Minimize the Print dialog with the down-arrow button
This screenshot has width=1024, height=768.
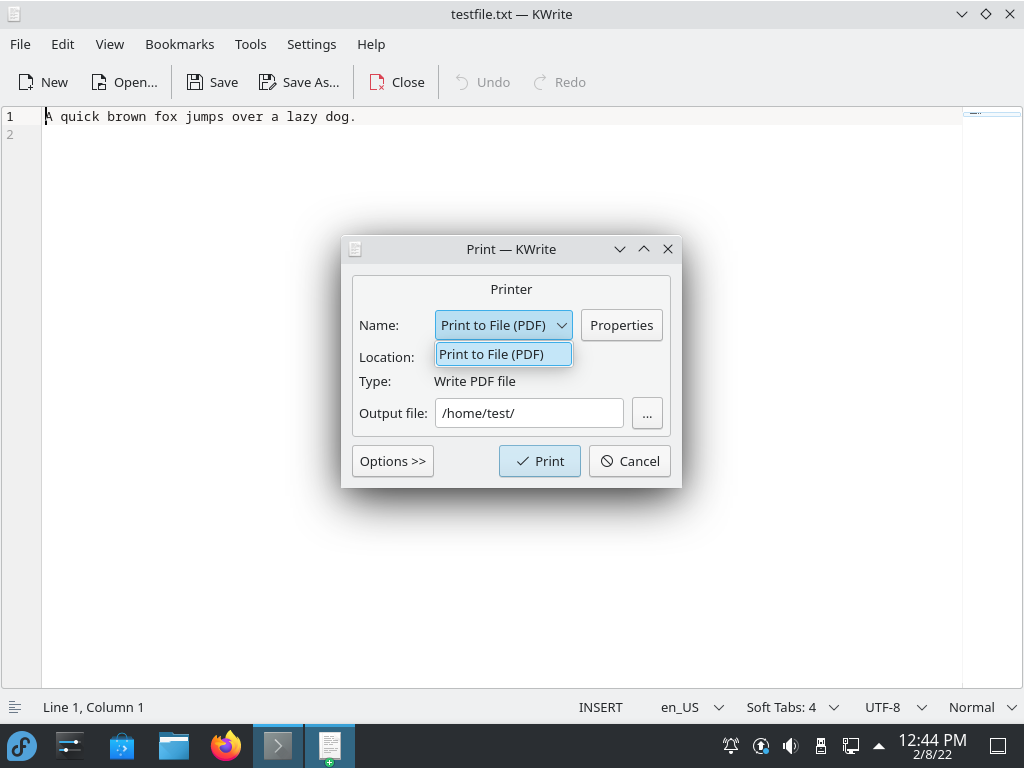click(x=620, y=249)
